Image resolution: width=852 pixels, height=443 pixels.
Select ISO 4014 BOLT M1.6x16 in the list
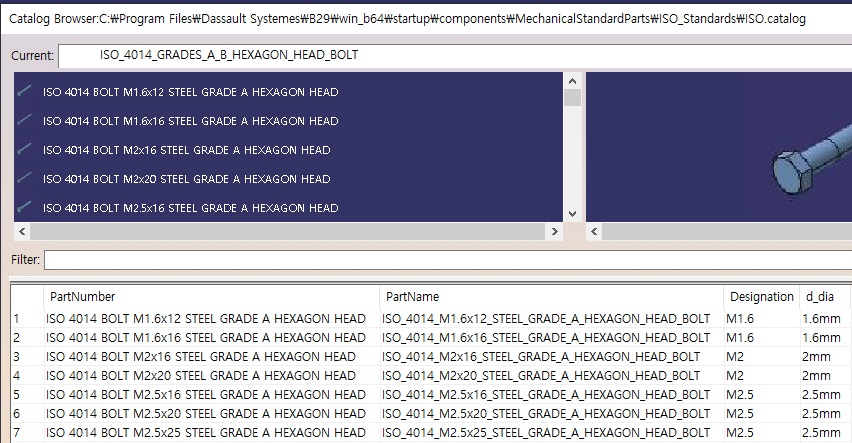tap(191, 121)
